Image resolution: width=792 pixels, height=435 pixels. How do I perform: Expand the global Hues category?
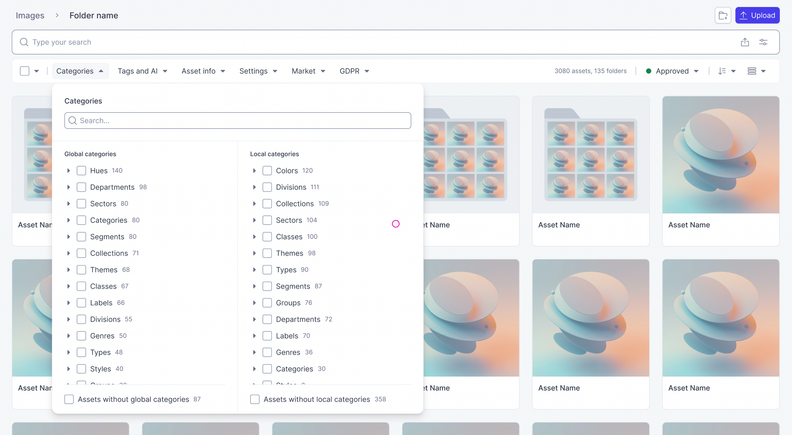click(68, 171)
